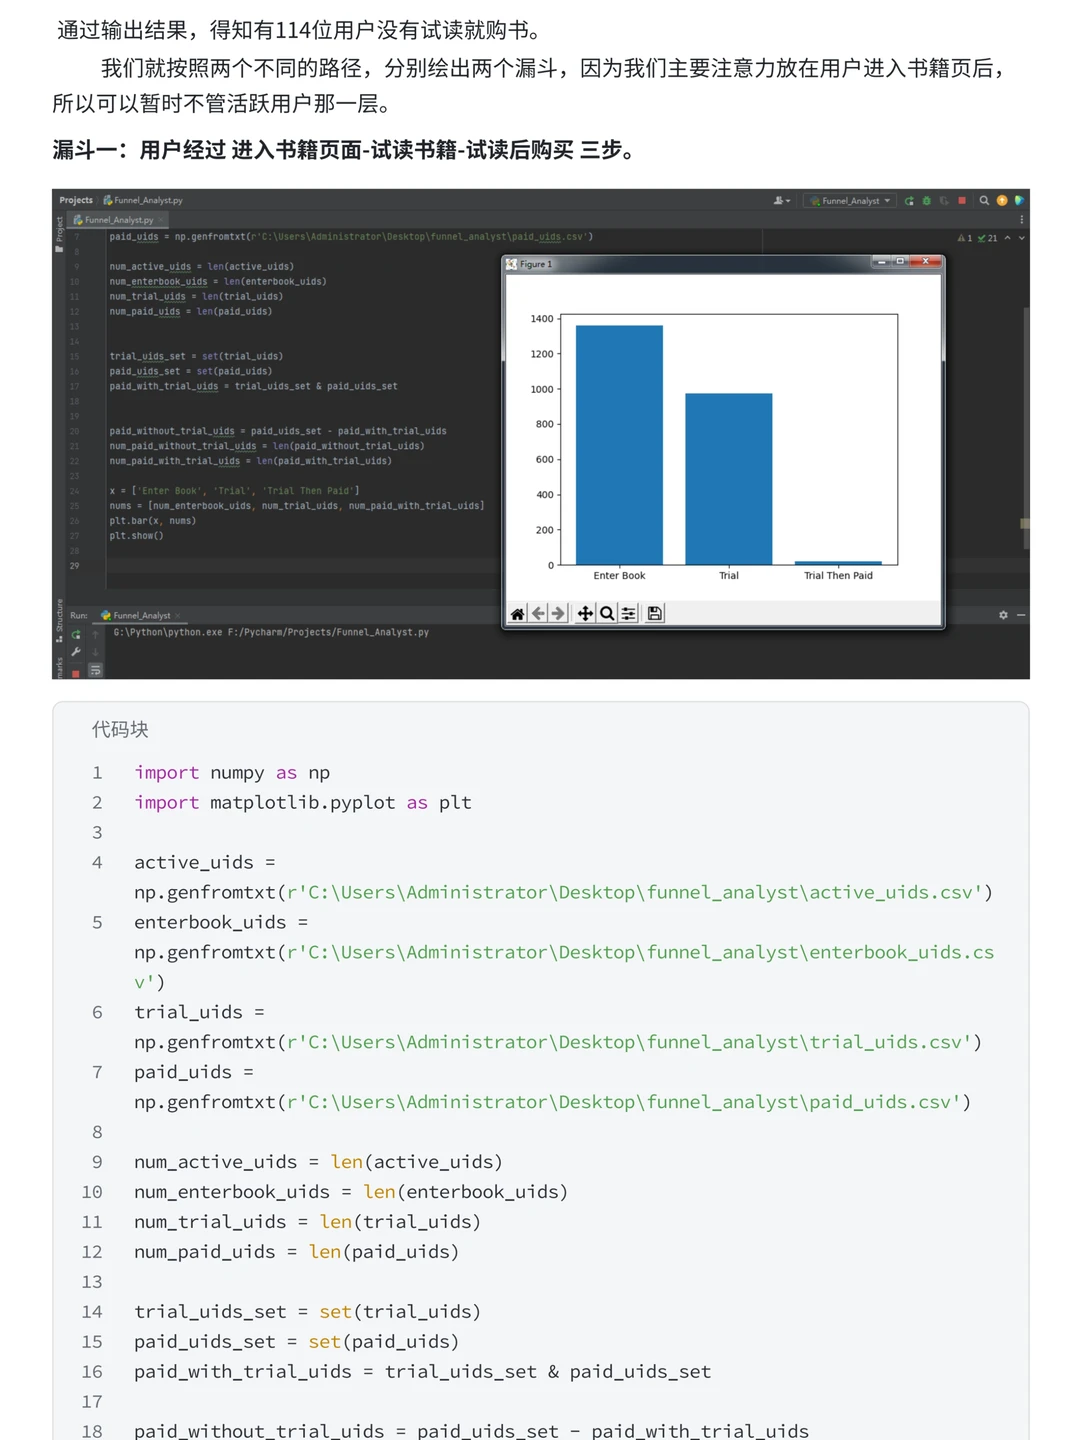
Task: Click the green Debug bug icon
Action: tap(927, 201)
